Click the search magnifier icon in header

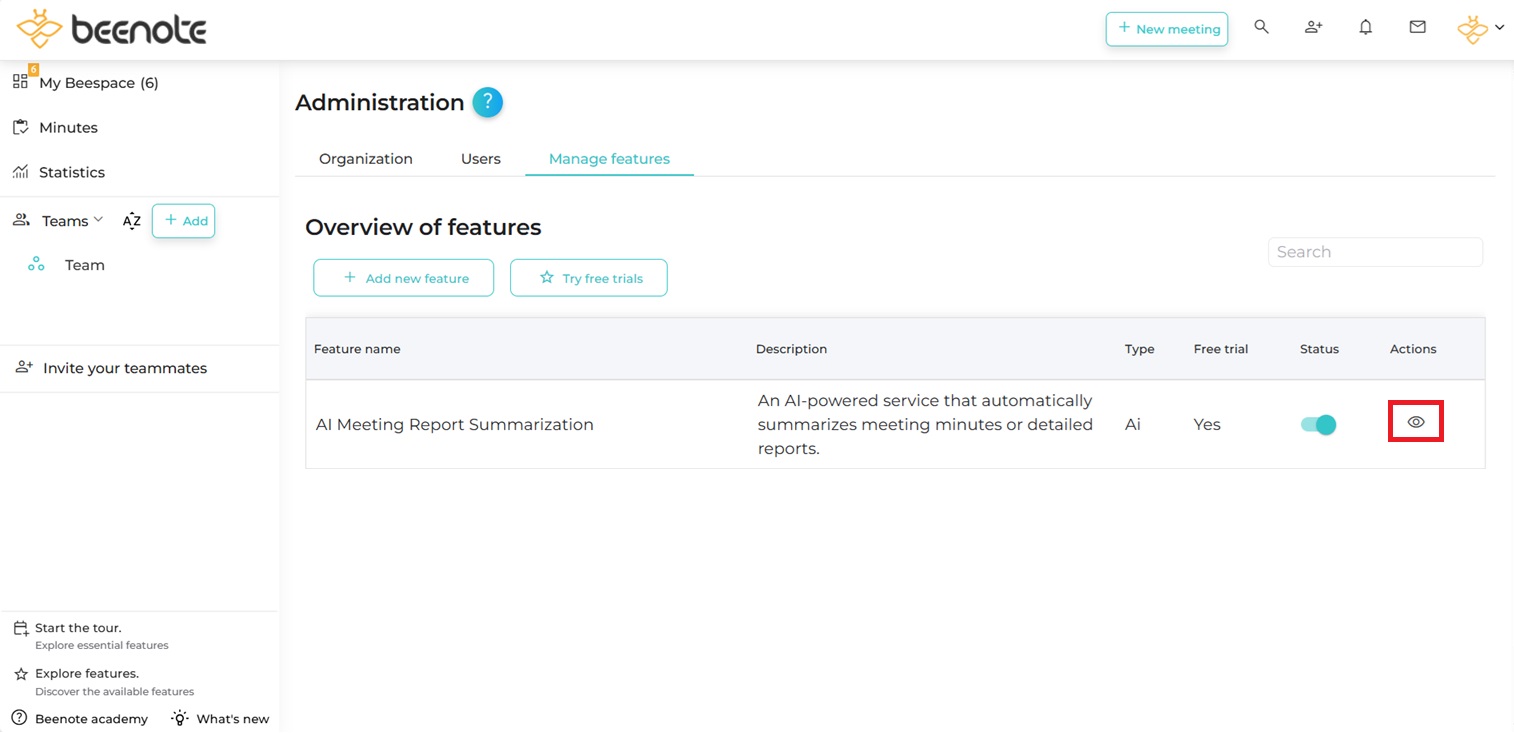click(x=1261, y=28)
